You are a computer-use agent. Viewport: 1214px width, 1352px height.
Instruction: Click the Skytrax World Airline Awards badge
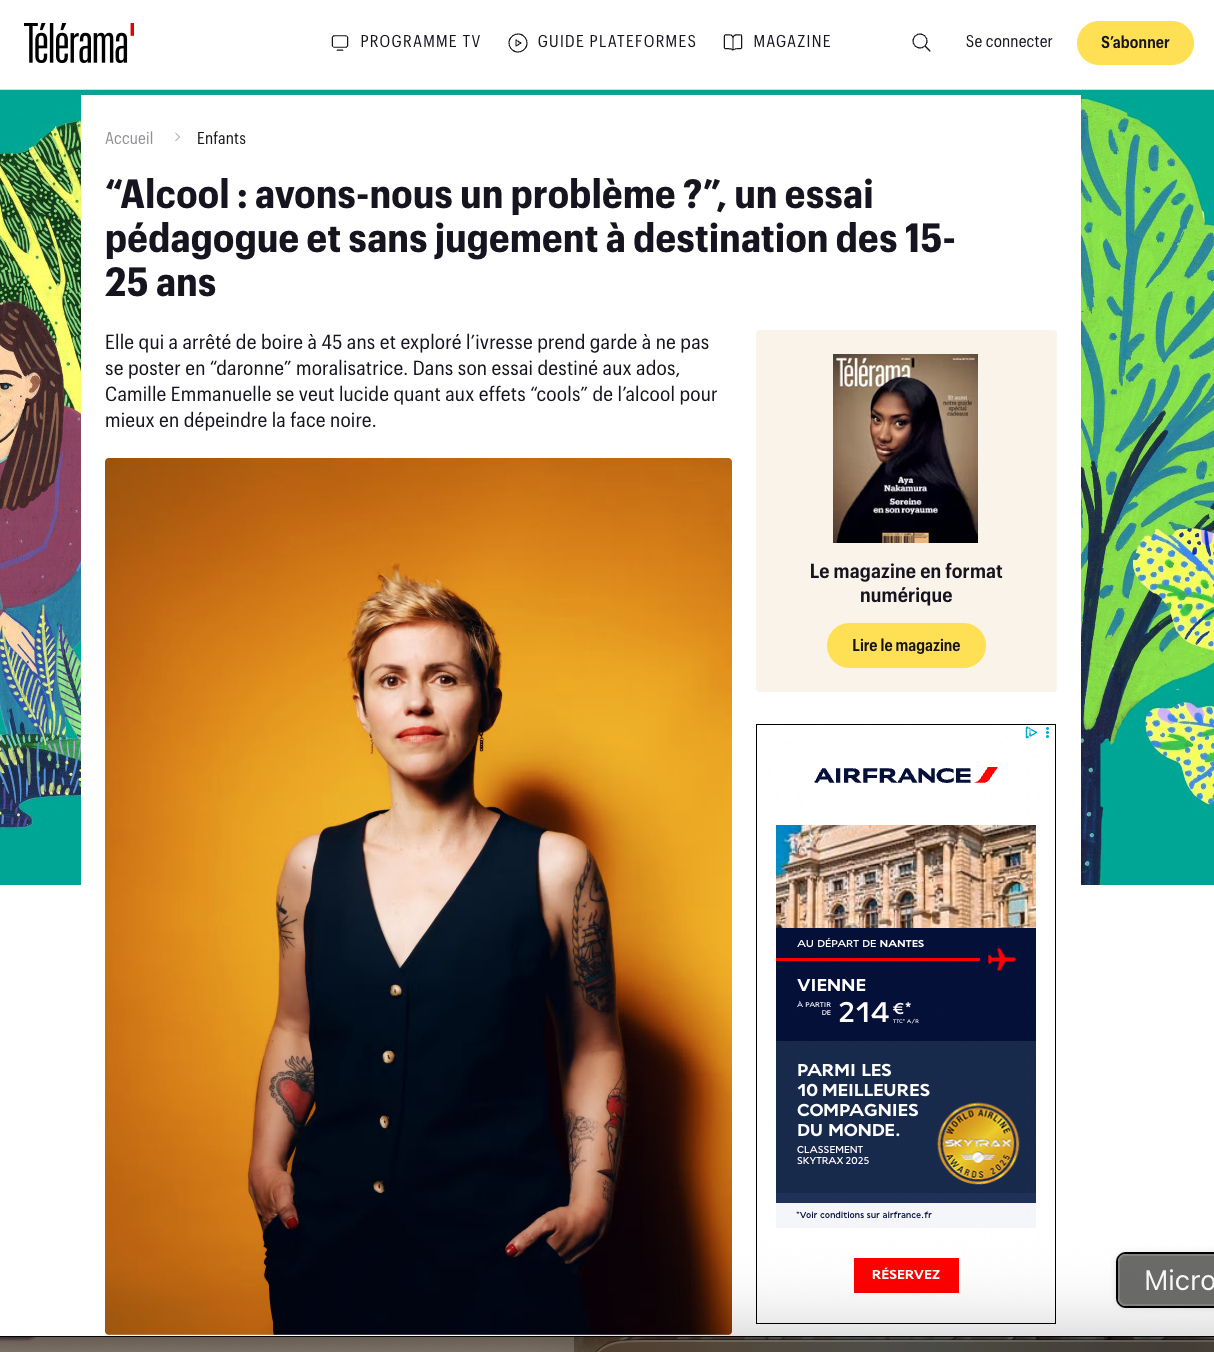979,1144
